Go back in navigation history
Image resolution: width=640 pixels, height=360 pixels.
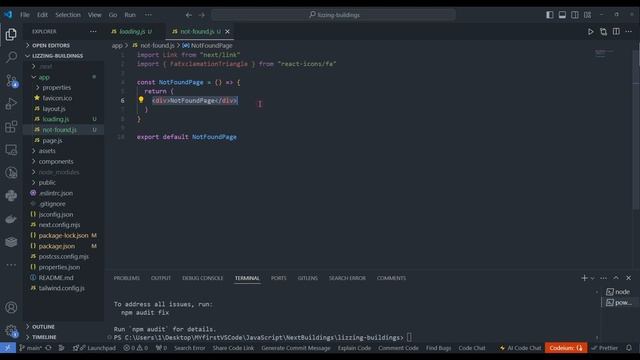(189, 15)
